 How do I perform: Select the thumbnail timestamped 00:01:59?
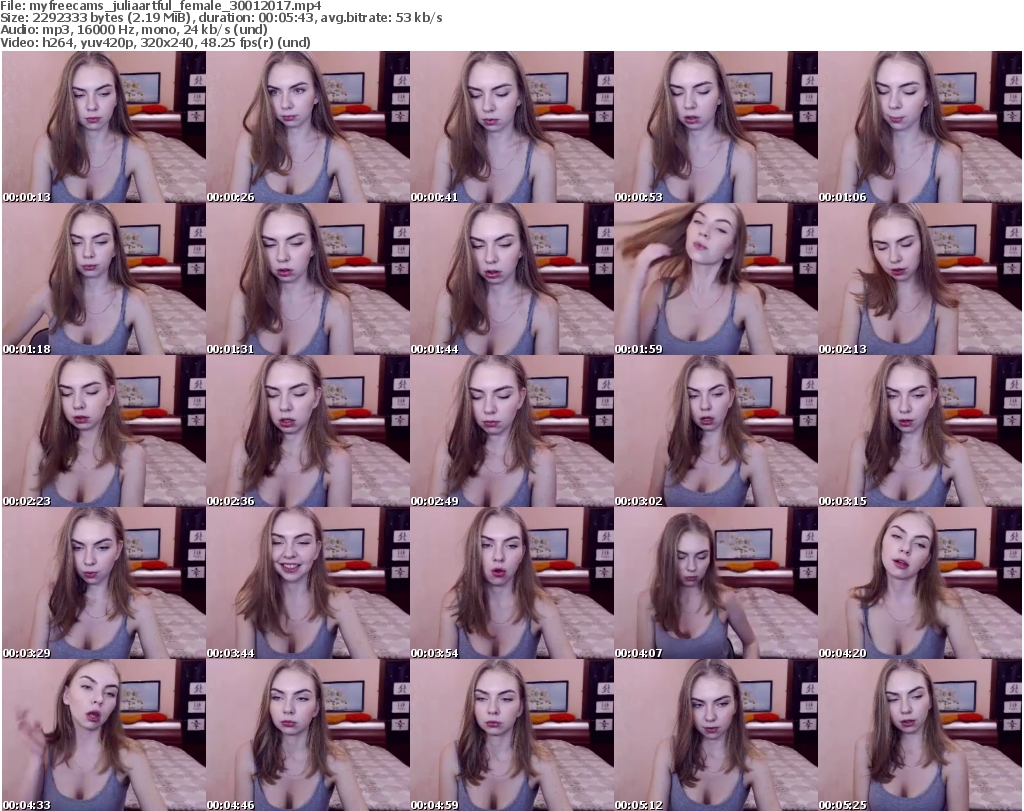(x=716, y=279)
